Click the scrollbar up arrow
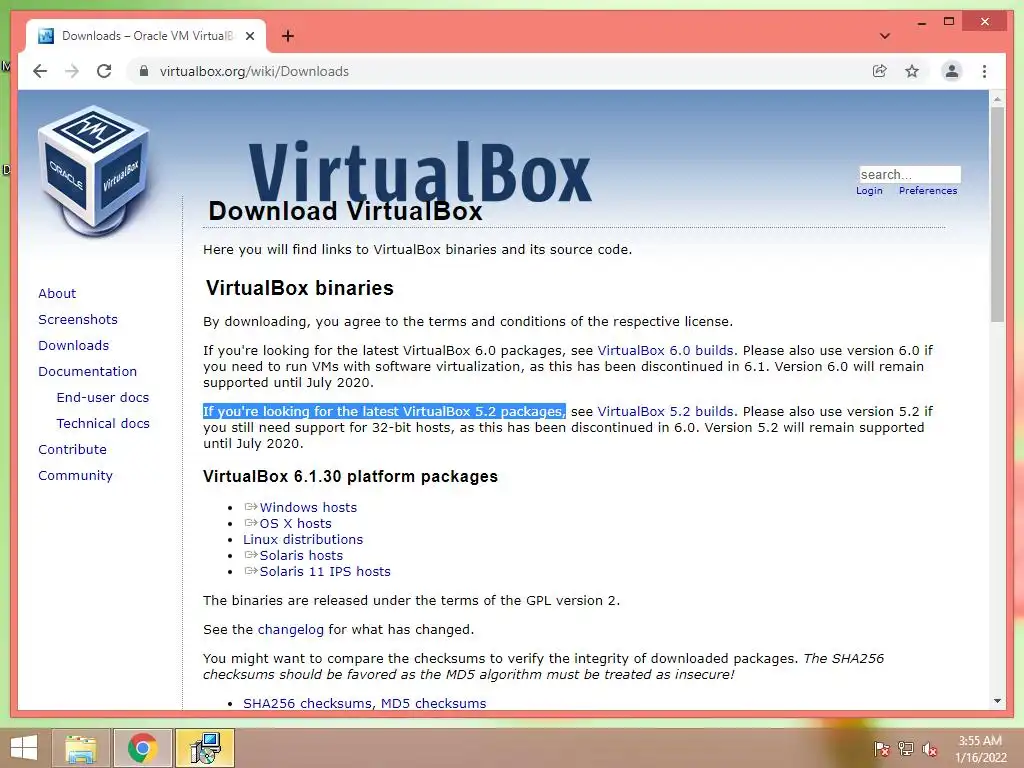Viewport: 1024px width, 768px height. pyautogui.click(x=997, y=99)
